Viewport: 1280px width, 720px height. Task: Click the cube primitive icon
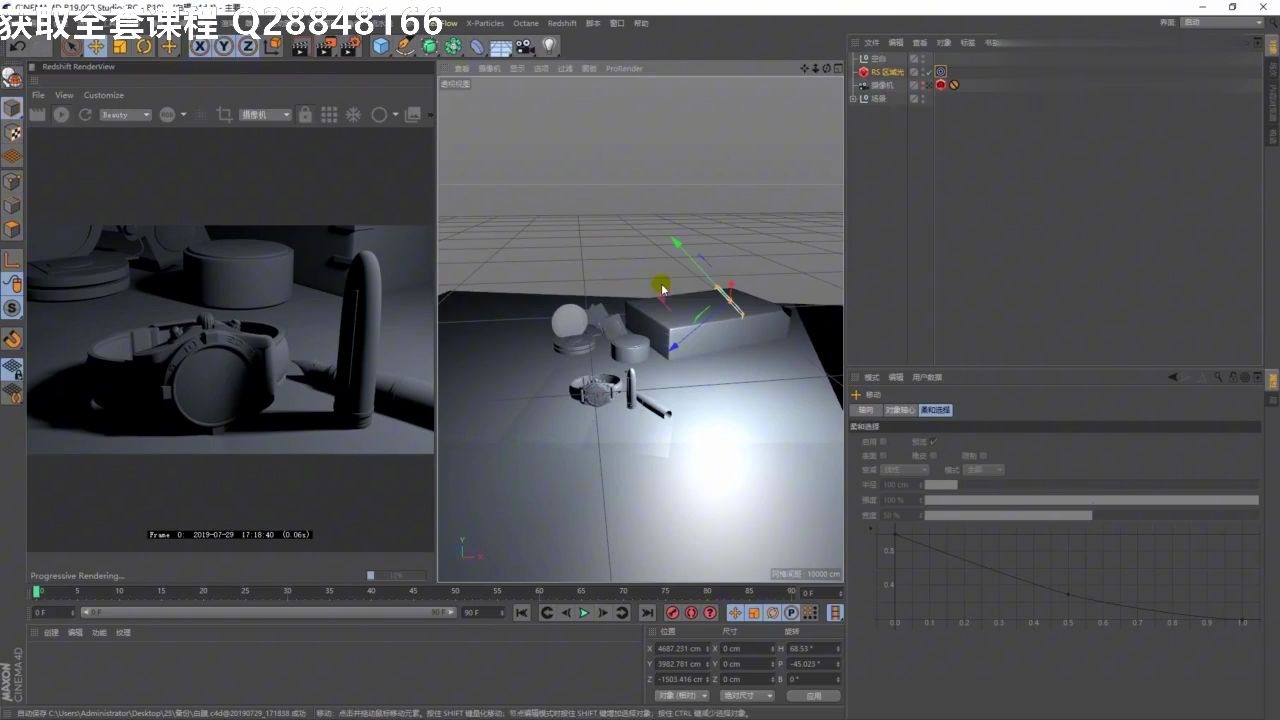378,47
